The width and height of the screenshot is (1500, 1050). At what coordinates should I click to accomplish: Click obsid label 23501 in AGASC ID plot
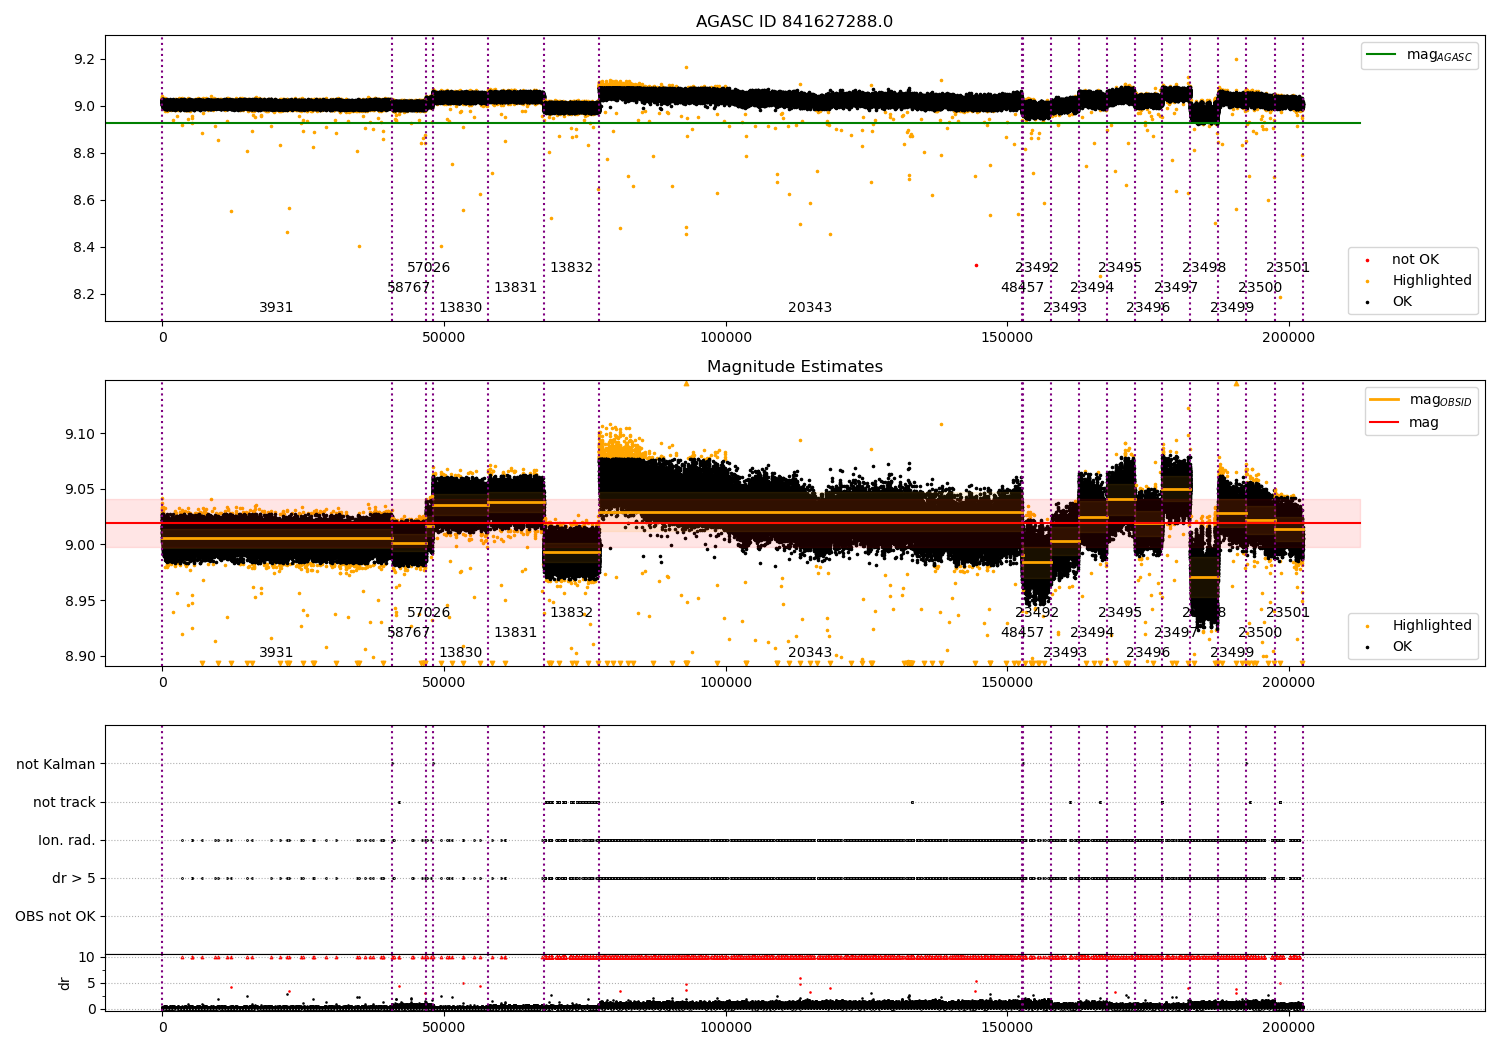(1288, 268)
